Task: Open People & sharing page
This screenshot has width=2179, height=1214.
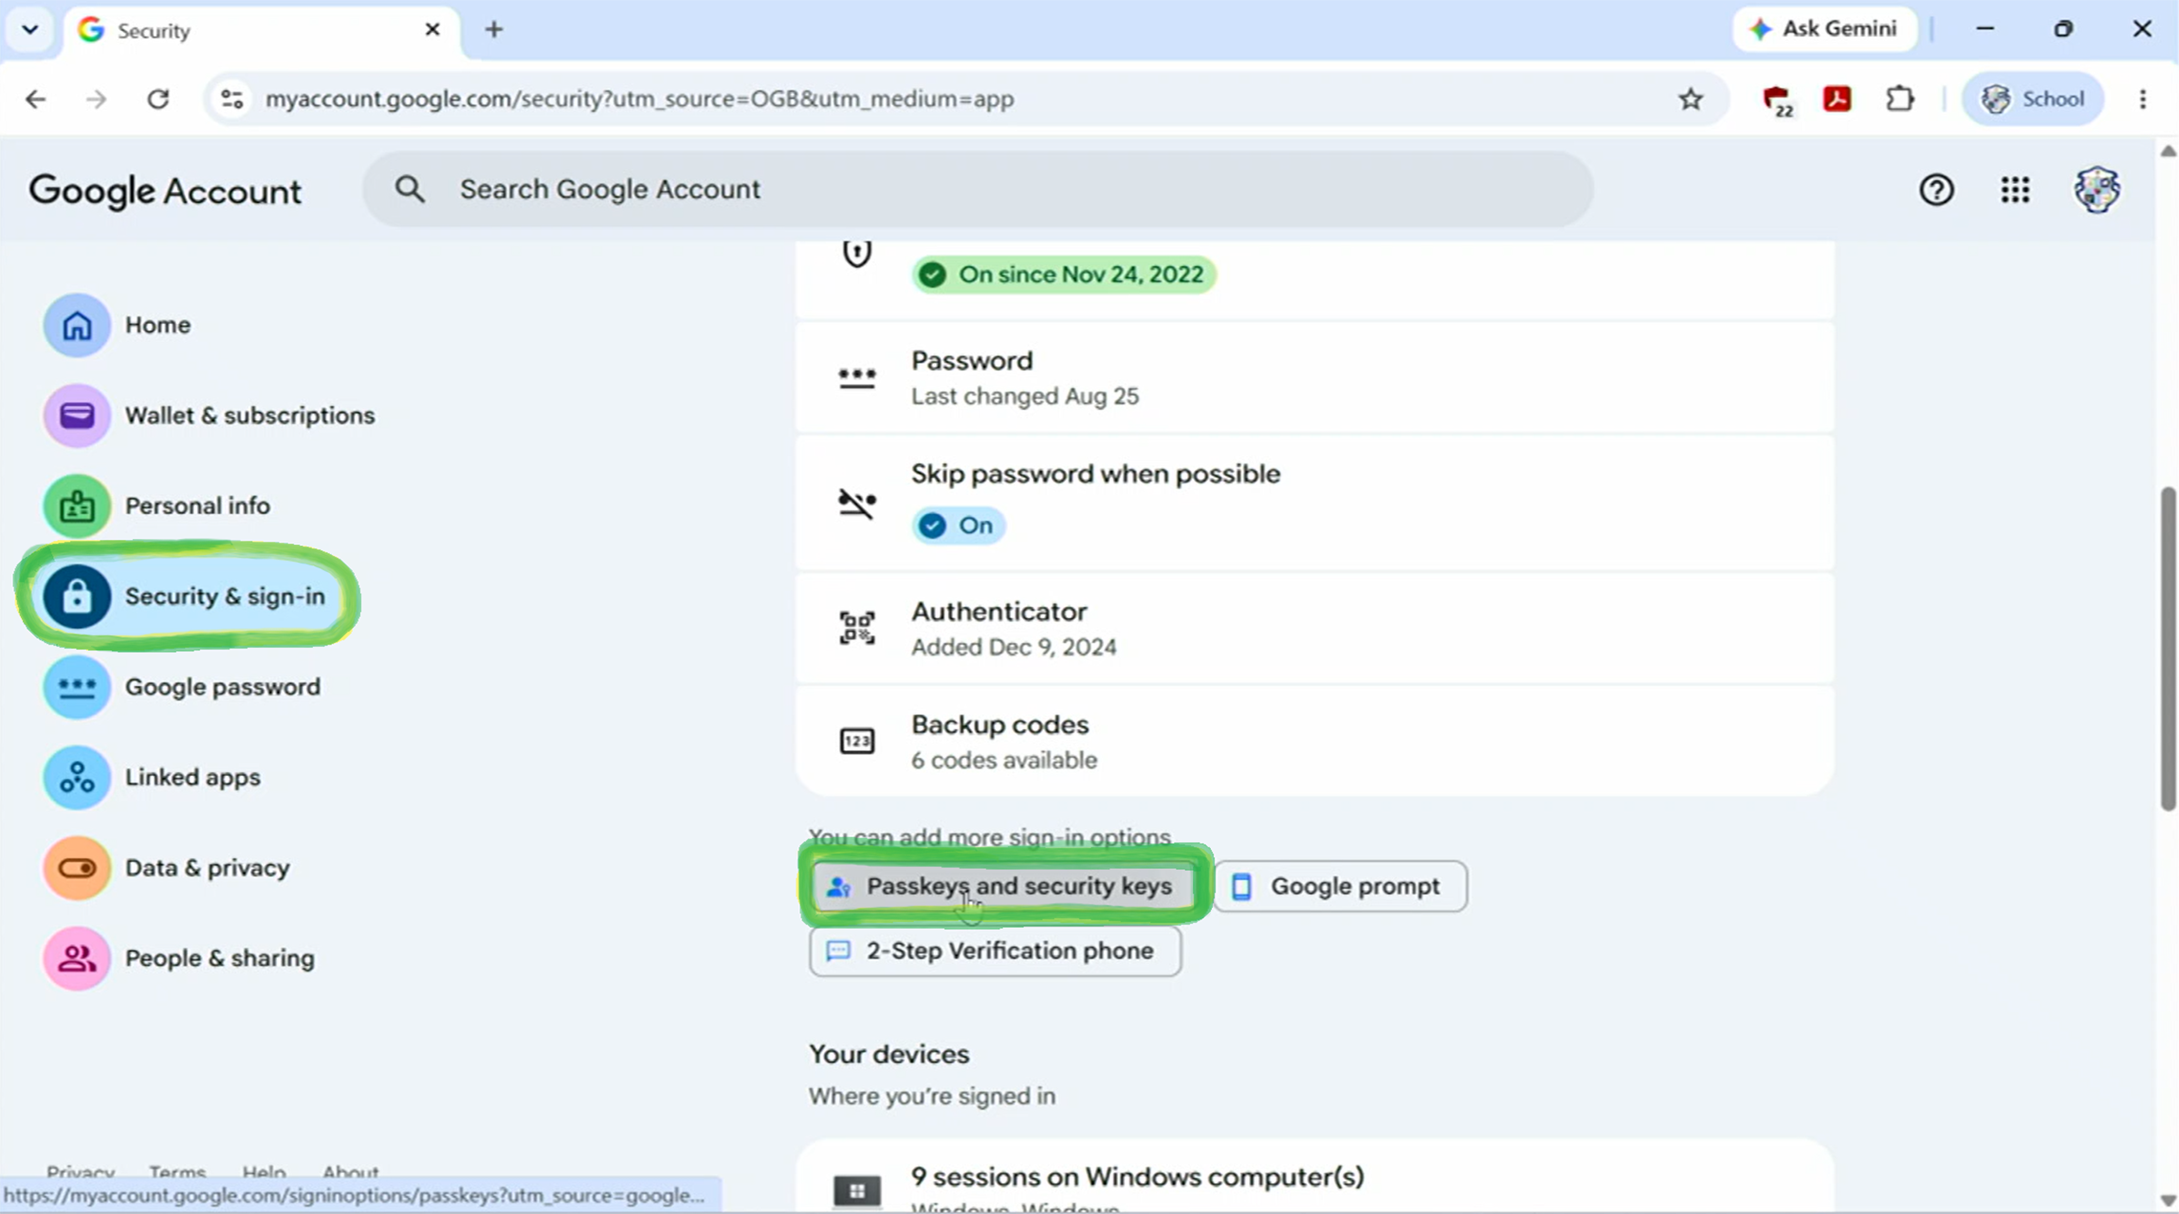Action: click(x=179, y=958)
